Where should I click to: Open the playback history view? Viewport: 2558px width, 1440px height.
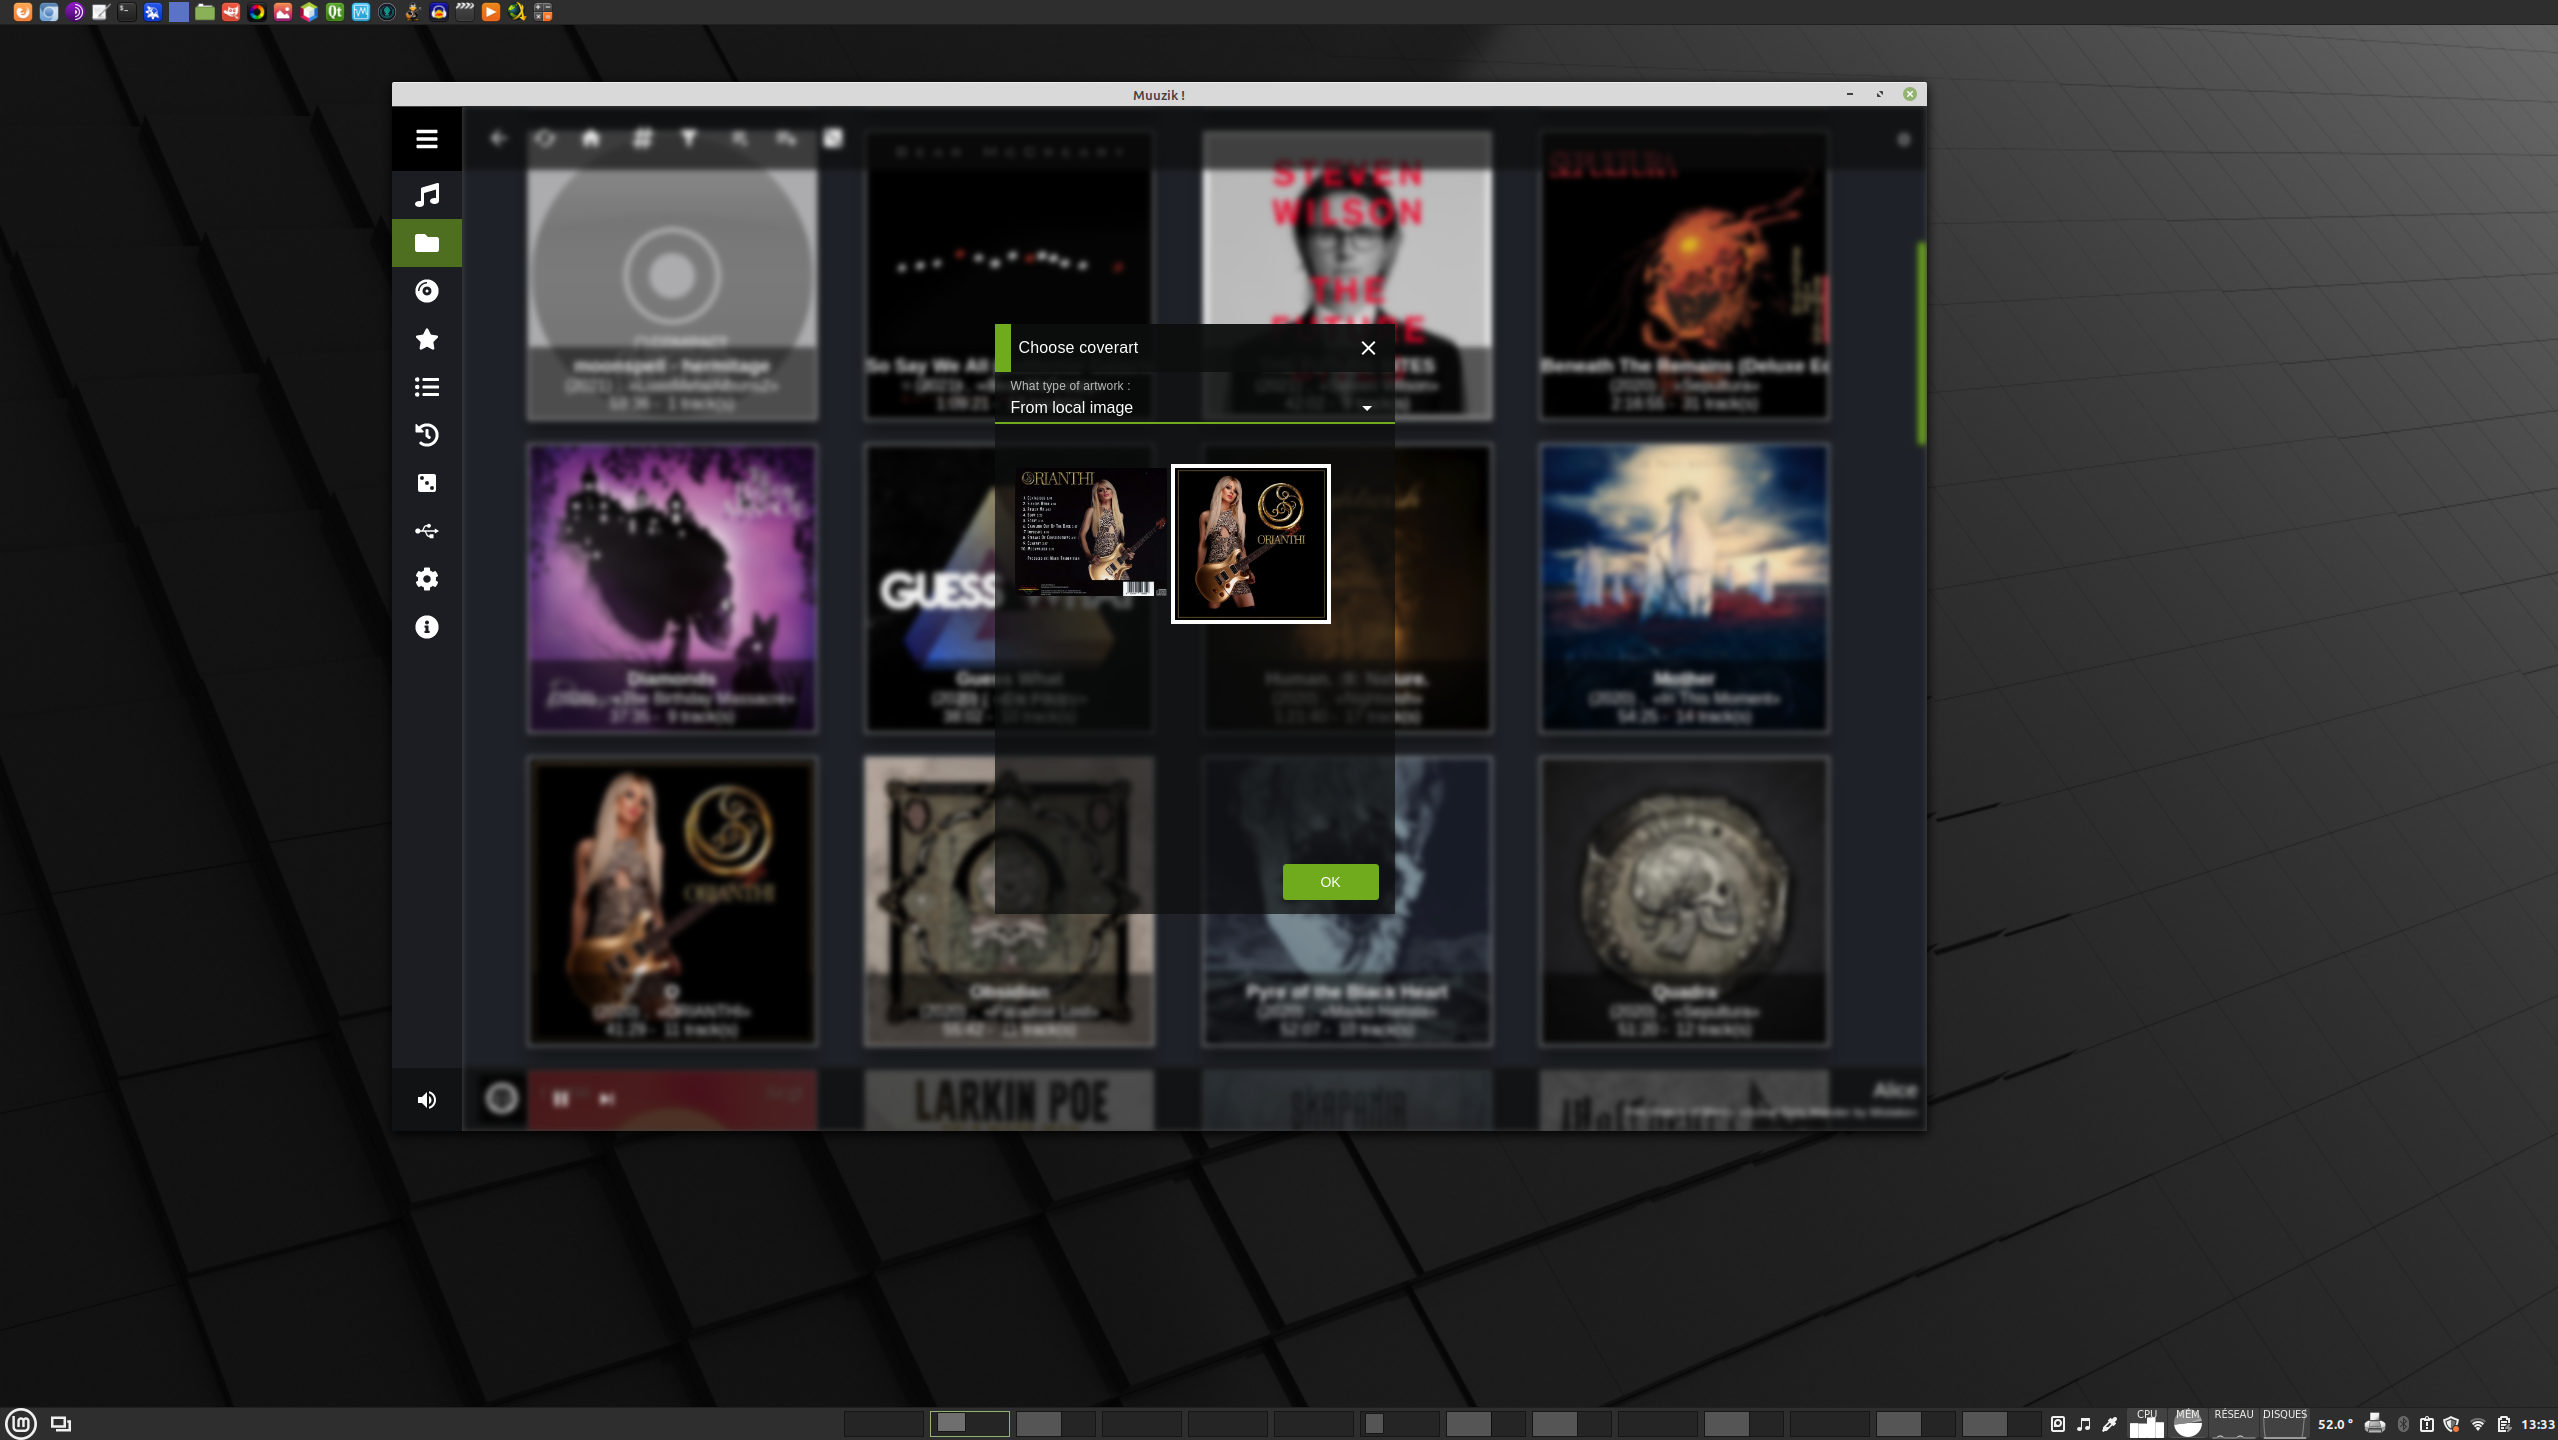(427, 435)
